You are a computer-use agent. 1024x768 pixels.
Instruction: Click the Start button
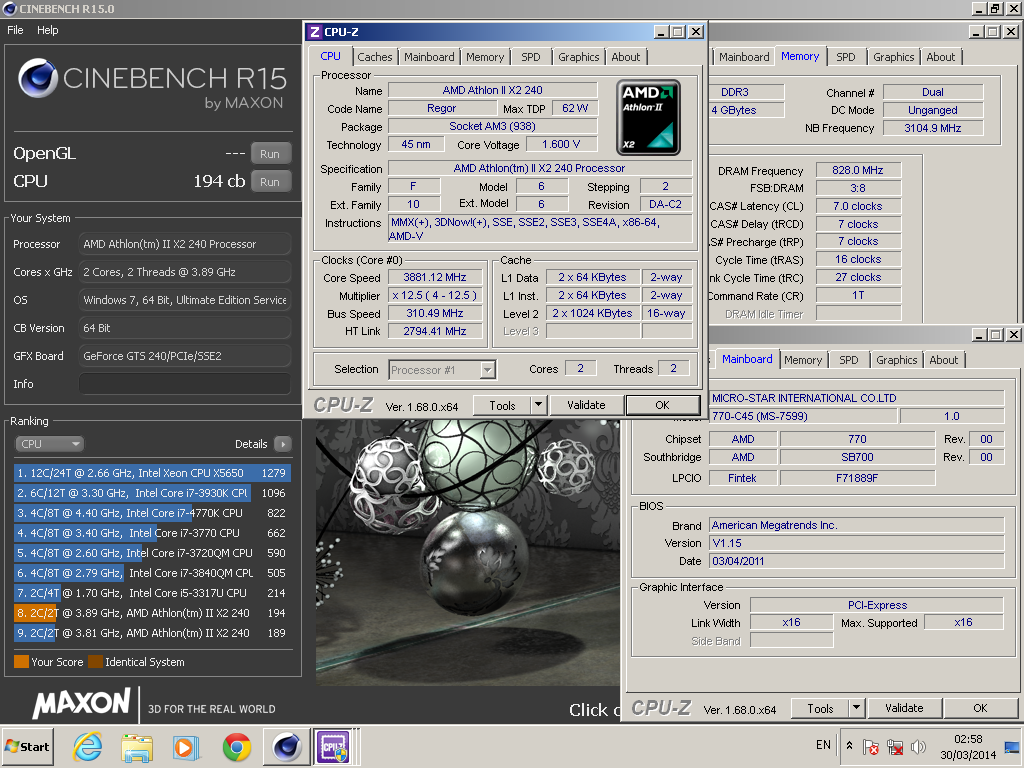[27, 746]
